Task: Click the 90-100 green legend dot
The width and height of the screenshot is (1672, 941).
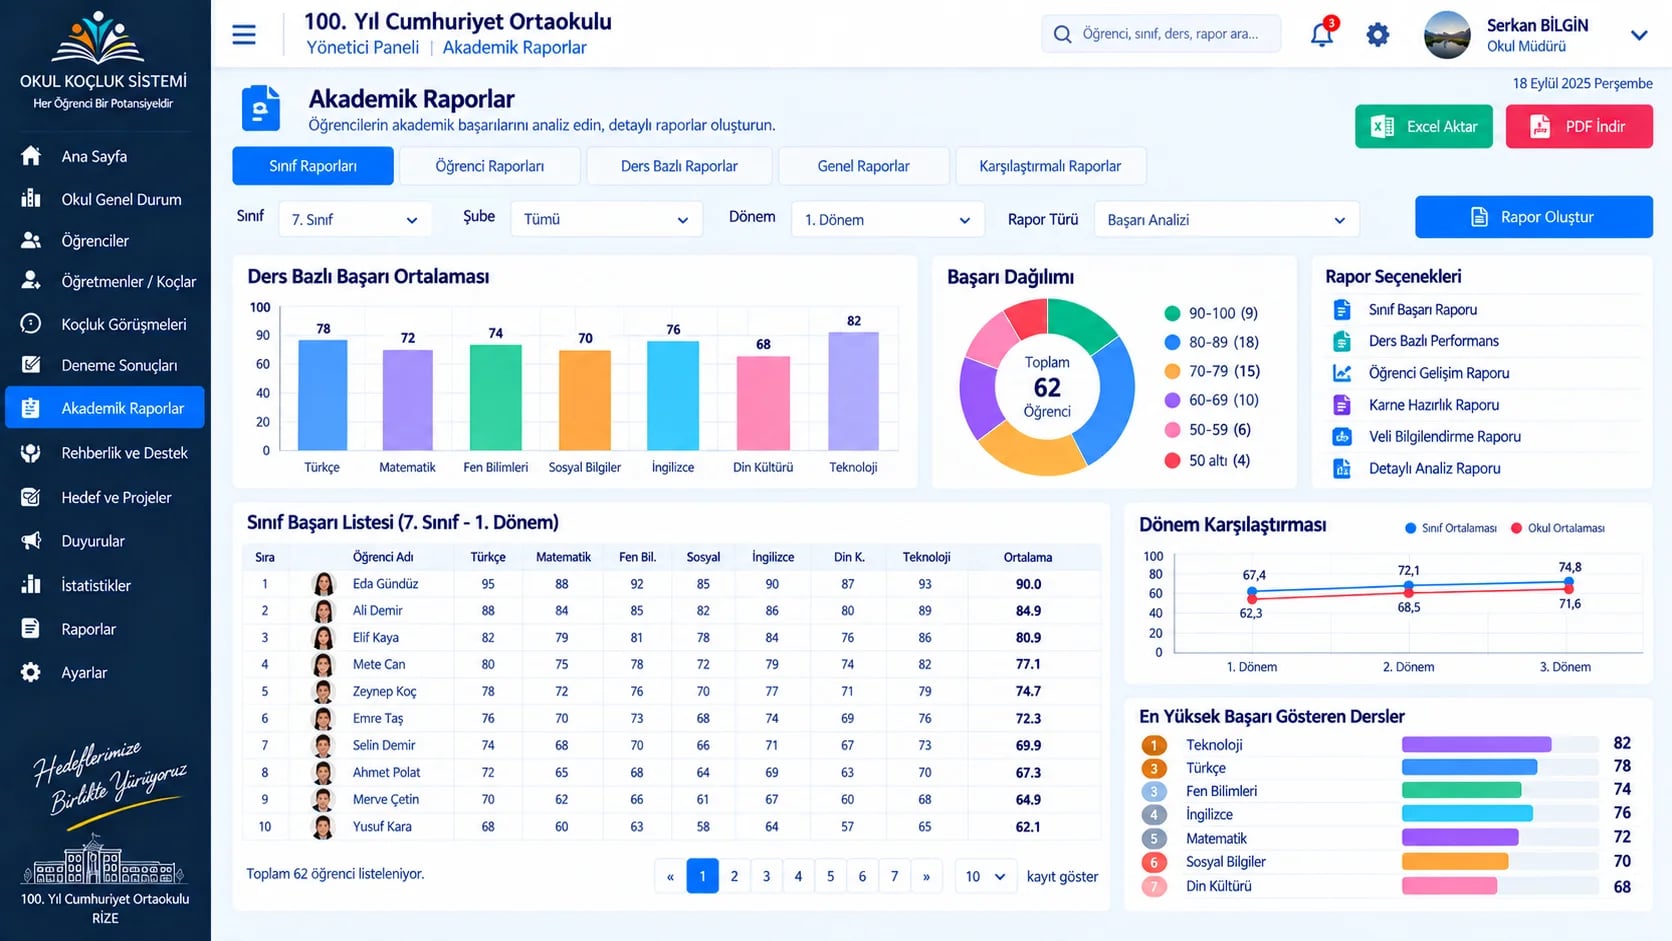Action: pyautogui.click(x=1172, y=313)
